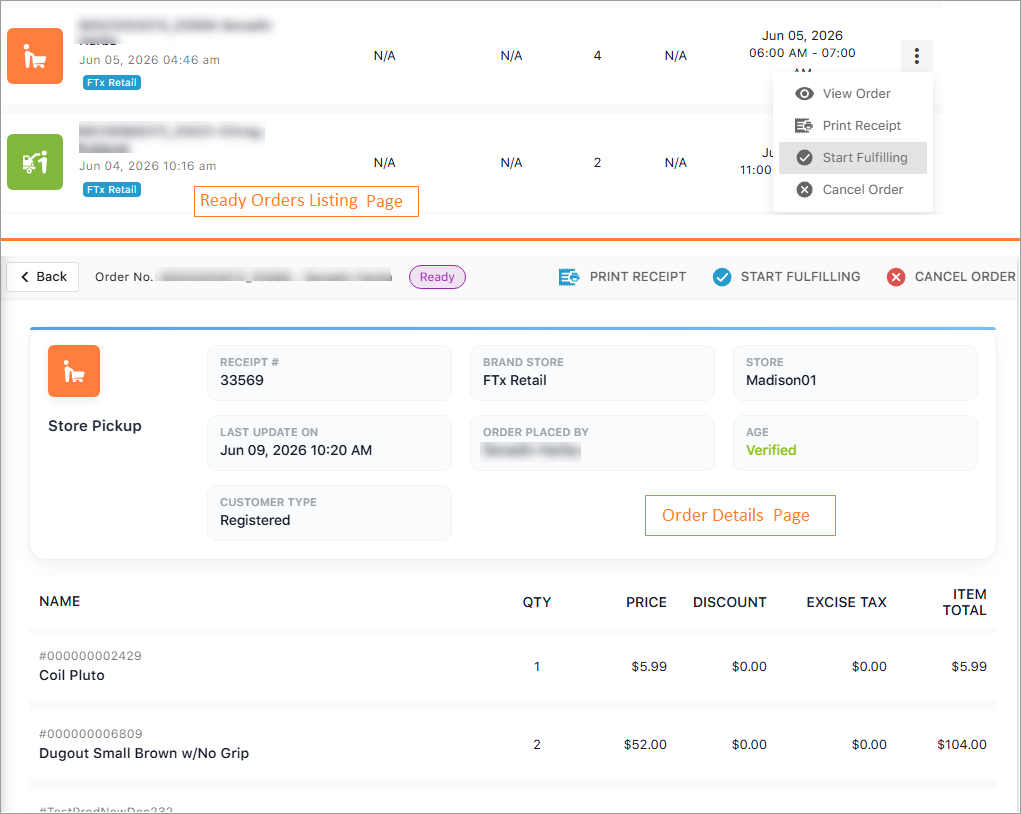Screen dimensions: 1021x814
Task: Click the SKU #000000006809
Action: (x=91, y=734)
